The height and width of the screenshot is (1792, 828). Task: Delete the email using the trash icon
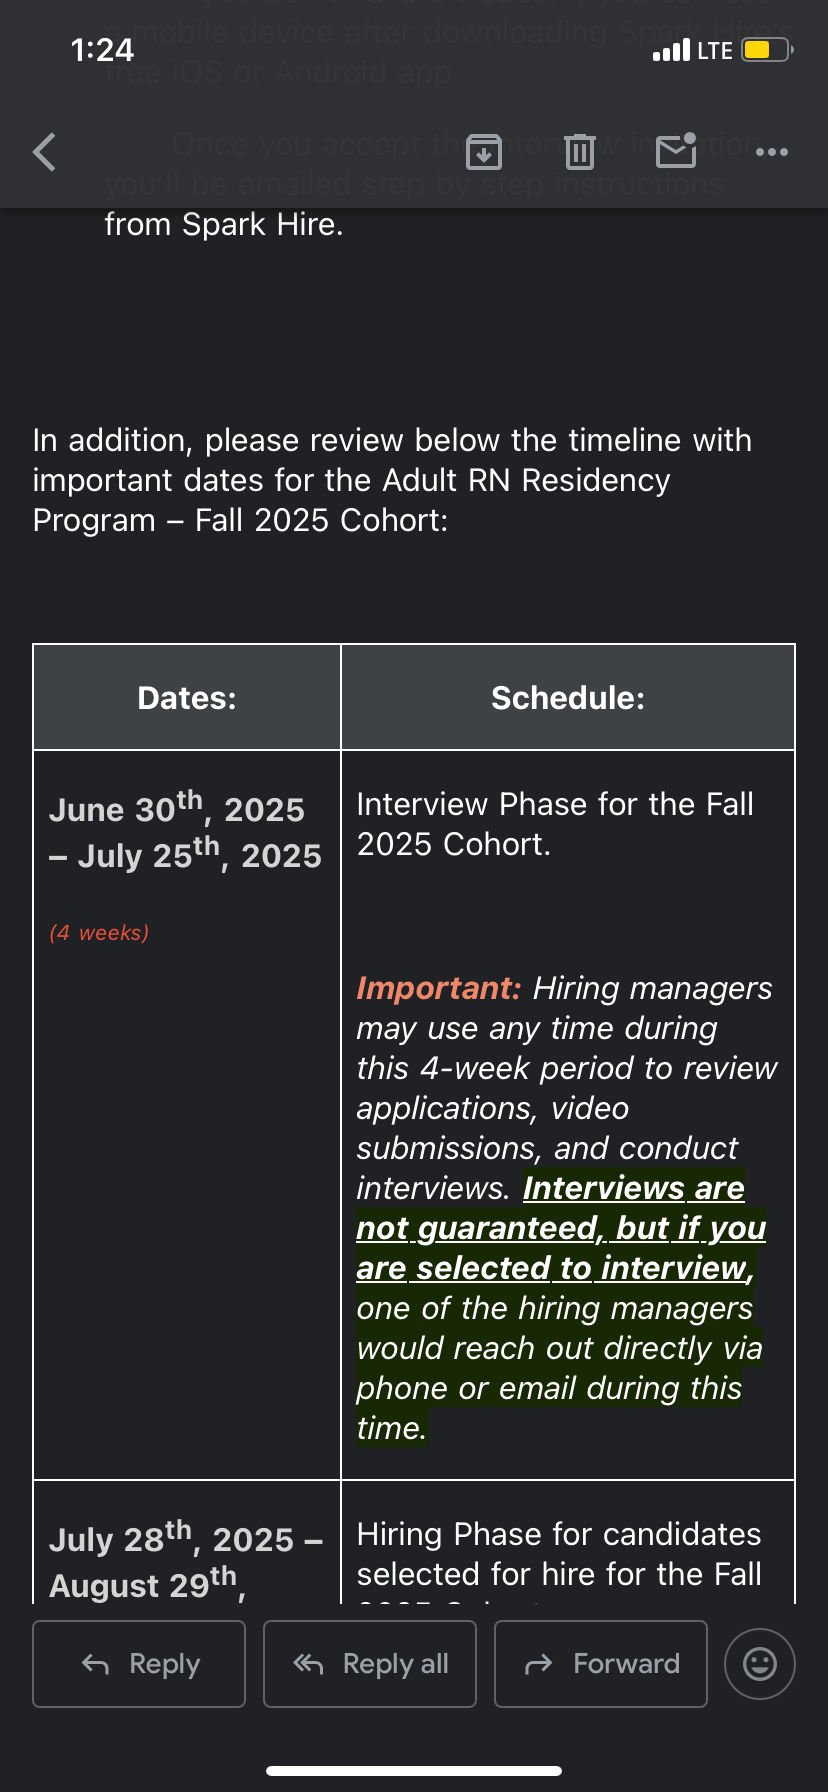click(x=580, y=152)
